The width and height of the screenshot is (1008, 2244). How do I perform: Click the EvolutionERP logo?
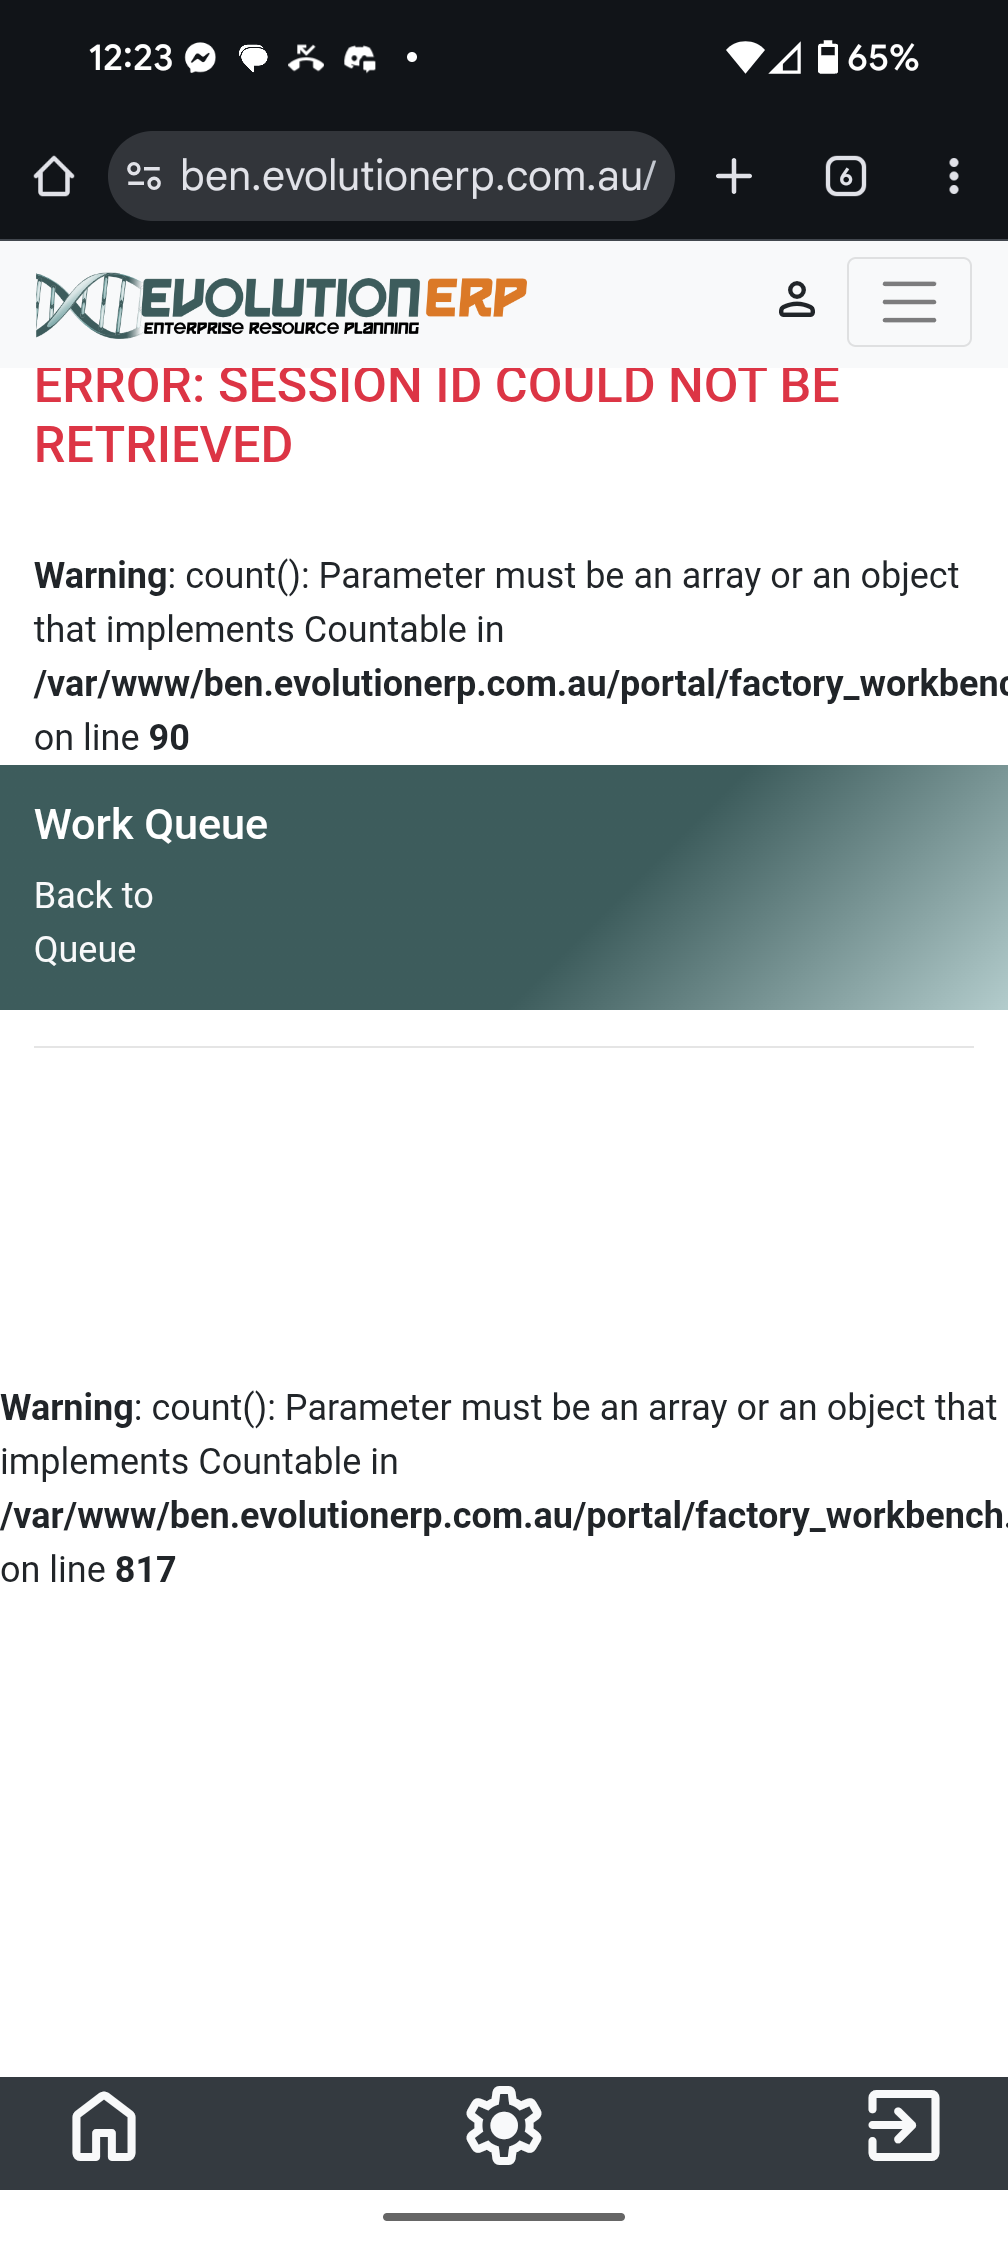click(281, 304)
